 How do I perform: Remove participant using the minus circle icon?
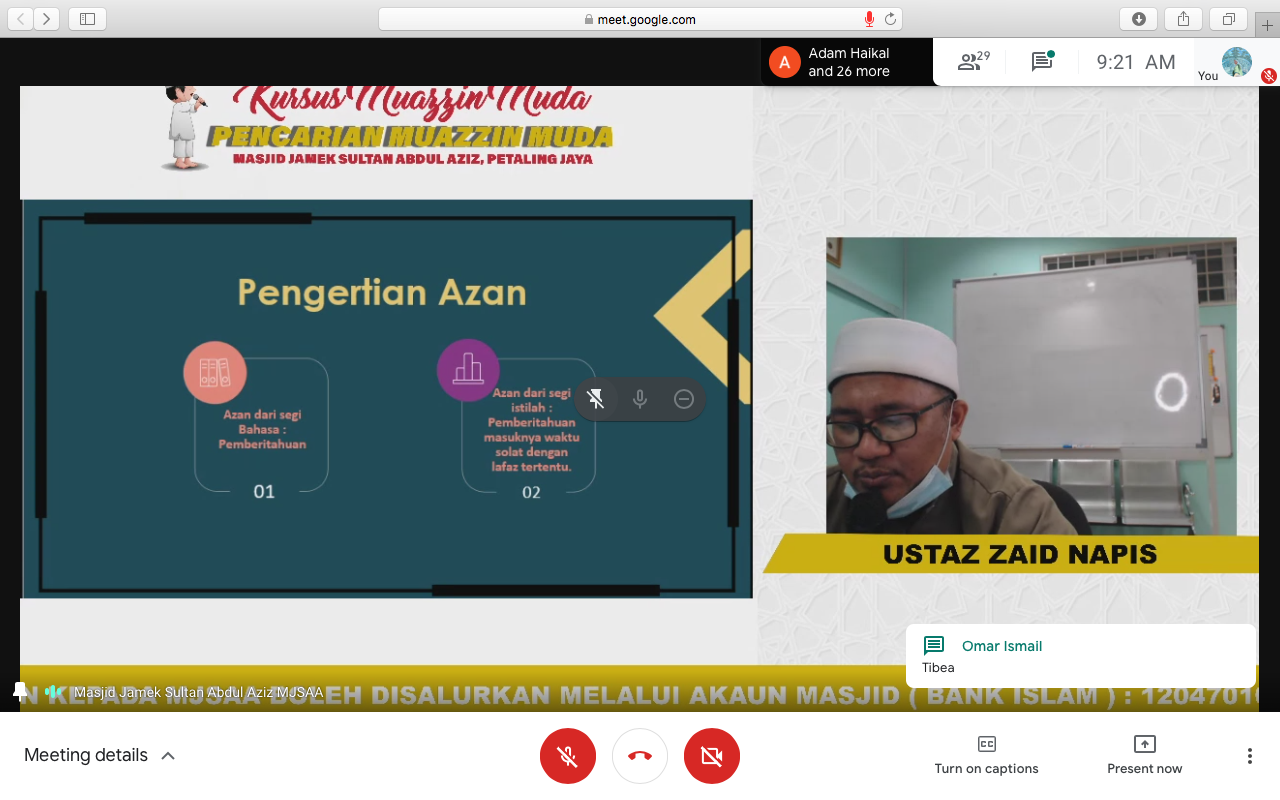(684, 400)
